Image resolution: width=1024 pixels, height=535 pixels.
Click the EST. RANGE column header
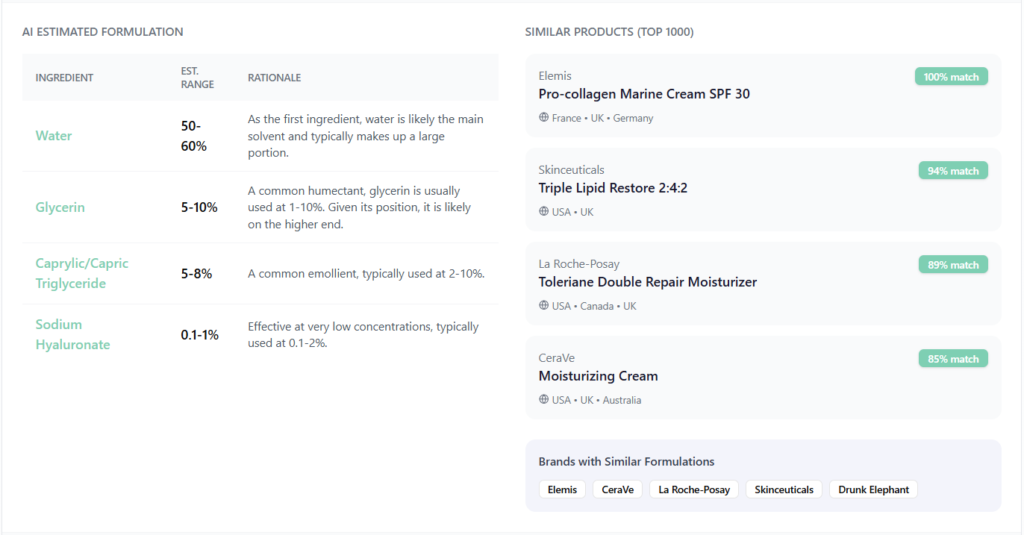[x=197, y=78]
